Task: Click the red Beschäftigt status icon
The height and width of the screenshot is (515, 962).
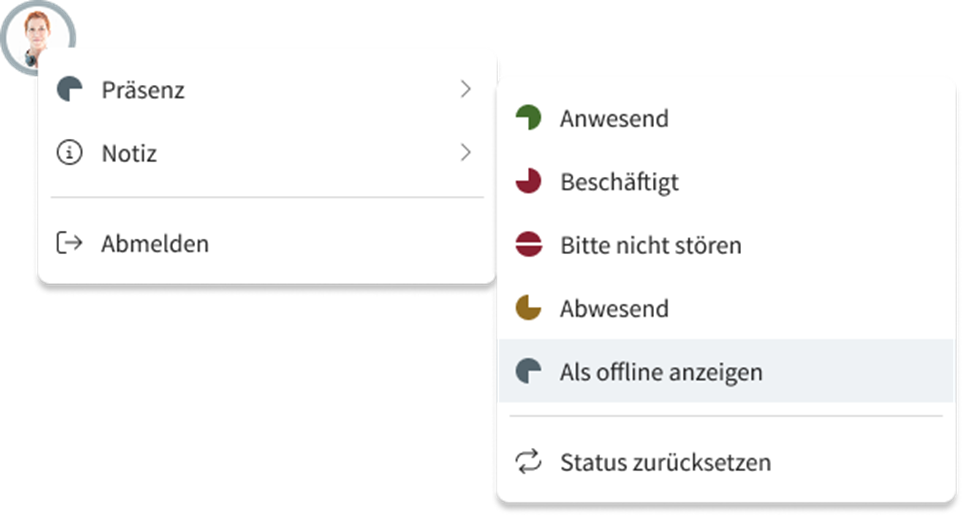Action: point(528,182)
